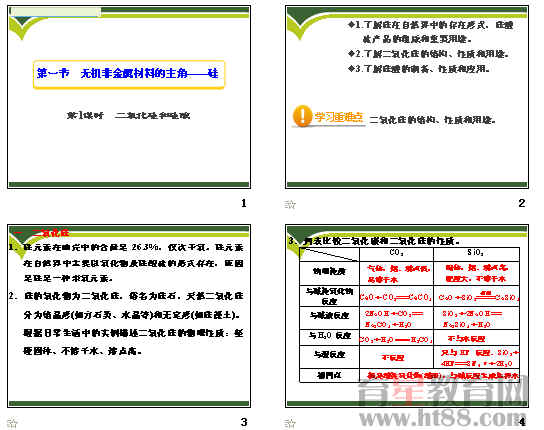Select the slide 3 thumbnail about 二氧化硅
The width and height of the screenshot is (544, 430).
tap(129, 316)
